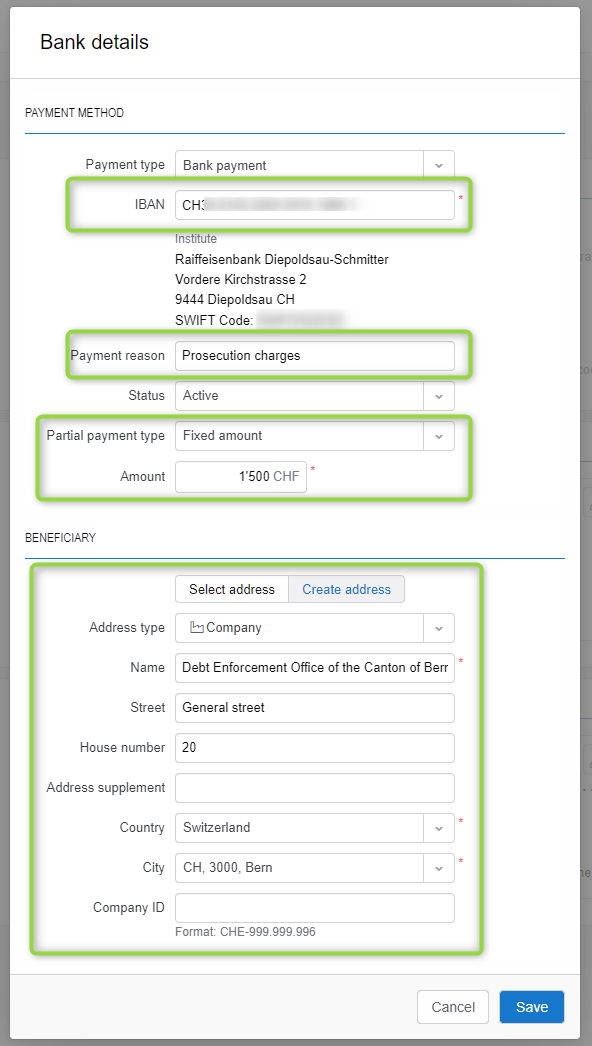Click the Company building icon
The width and height of the screenshot is (592, 1046).
pyautogui.click(x=197, y=627)
